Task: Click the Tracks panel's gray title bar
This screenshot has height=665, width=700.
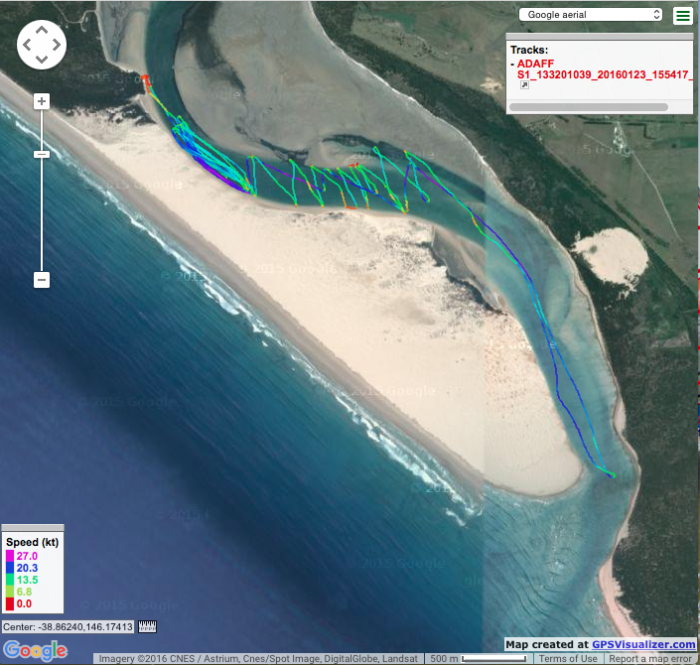Action: point(600,37)
